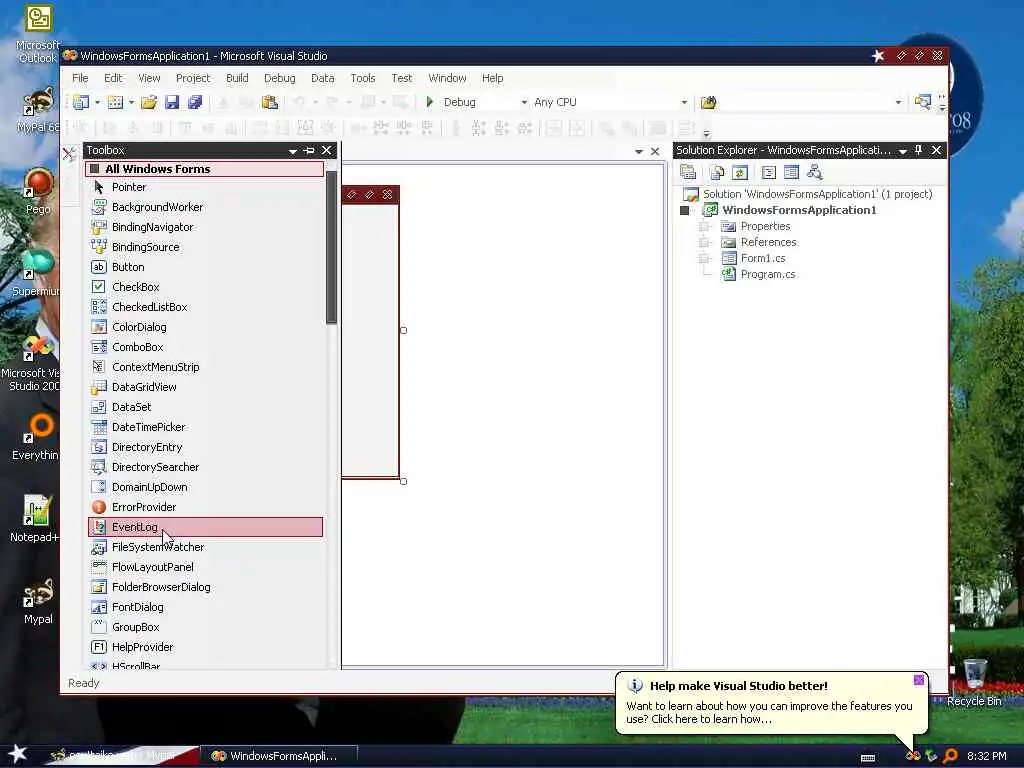Toggle the Solution Explorer auto-hide pin
The width and height of the screenshot is (1024, 768).
[919, 150]
